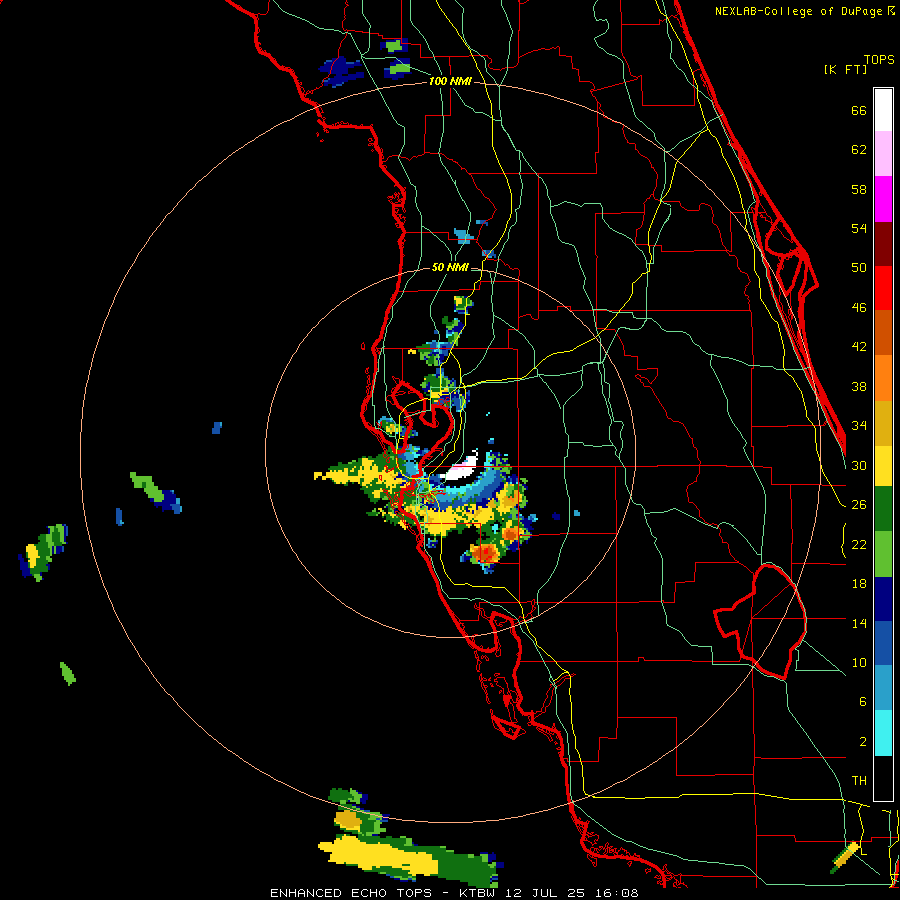Click the '18' scale label
Screen dimensions: 900x900
pyautogui.click(x=859, y=584)
